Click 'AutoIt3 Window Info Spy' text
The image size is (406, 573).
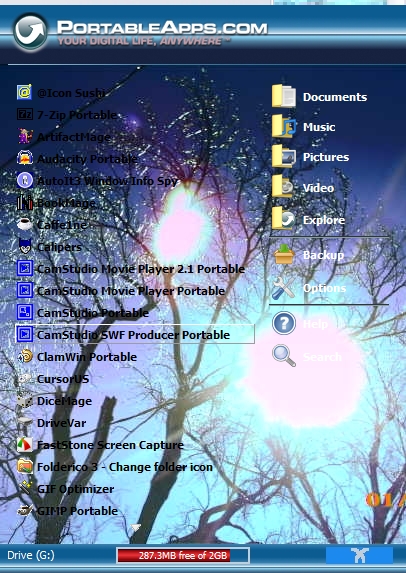(x=107, y=181)
